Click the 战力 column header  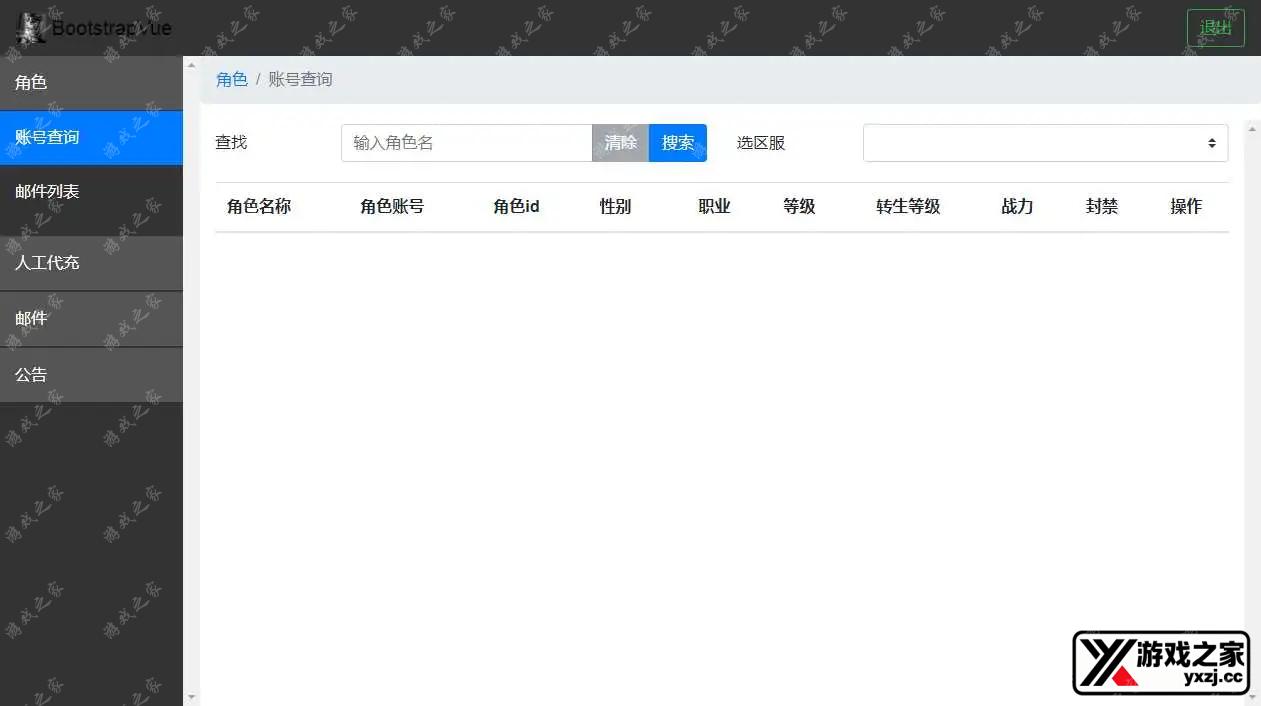1017,207
